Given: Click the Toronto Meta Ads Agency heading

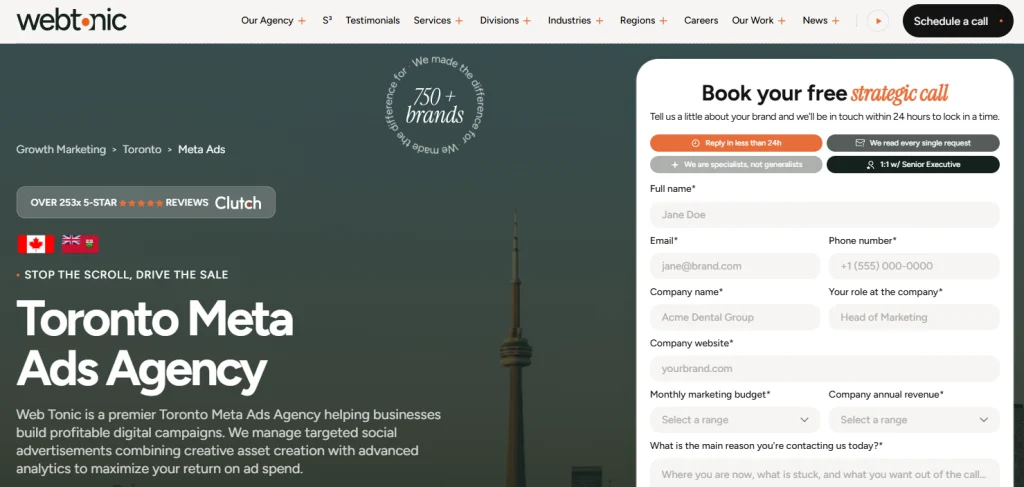Looking at the screenshot, I should coord(155,345).
